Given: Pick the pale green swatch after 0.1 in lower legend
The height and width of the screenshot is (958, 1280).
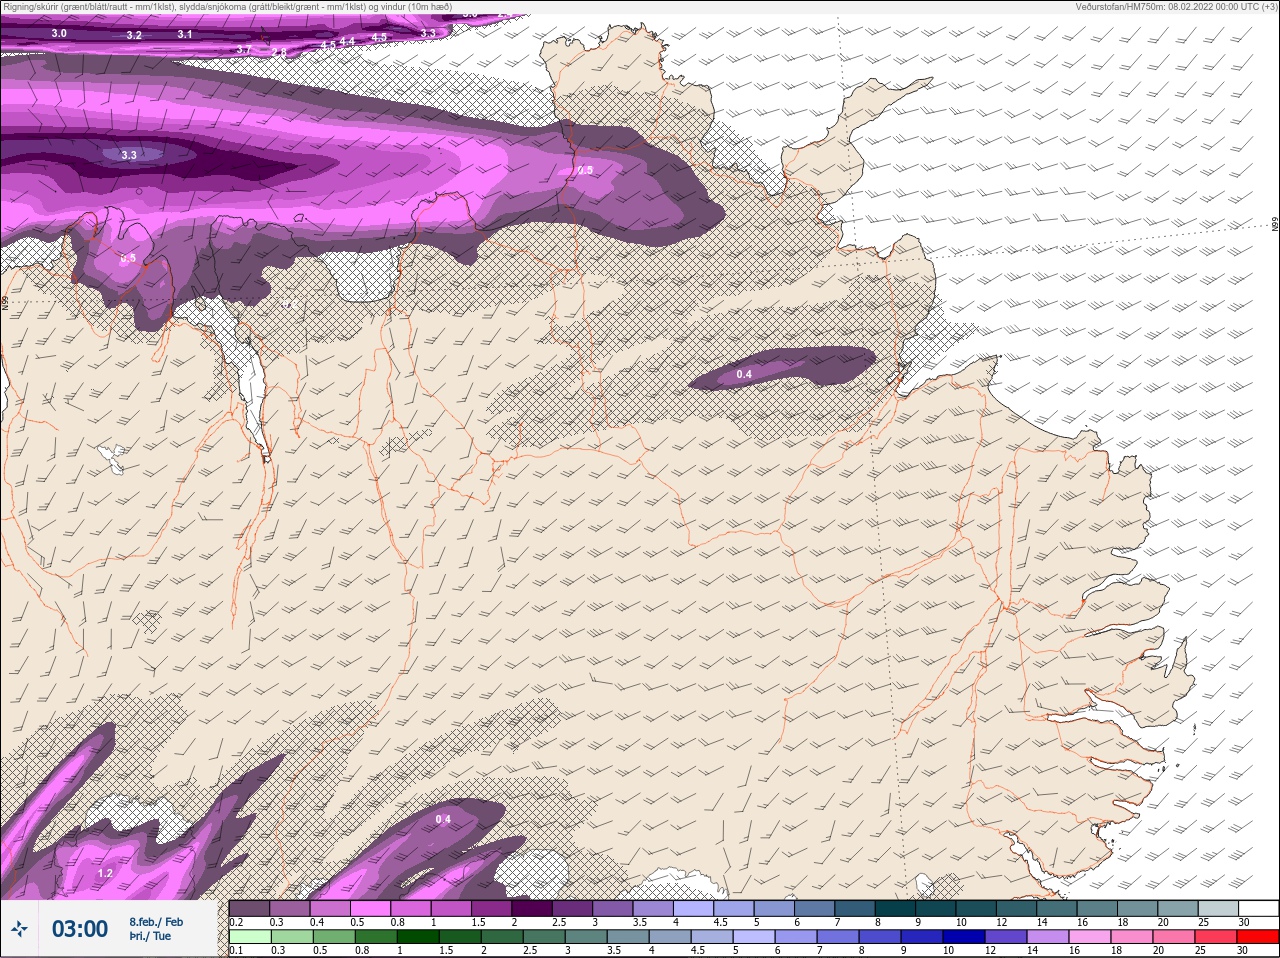Looking at the screenshot, I should 250,938.
